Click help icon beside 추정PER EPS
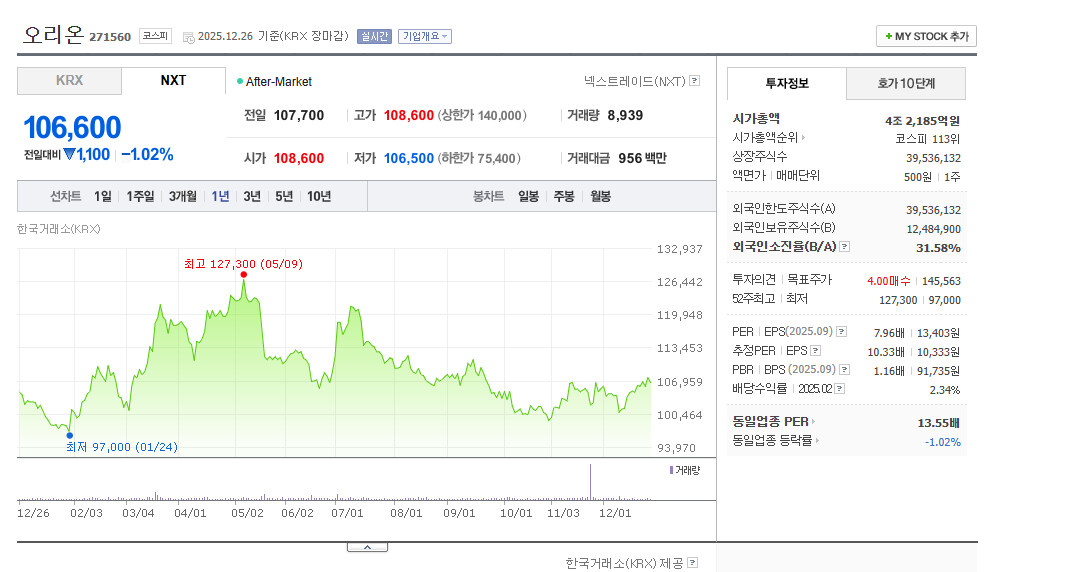The width and height of the screenshot is (1068, 572). pos(815,351)
